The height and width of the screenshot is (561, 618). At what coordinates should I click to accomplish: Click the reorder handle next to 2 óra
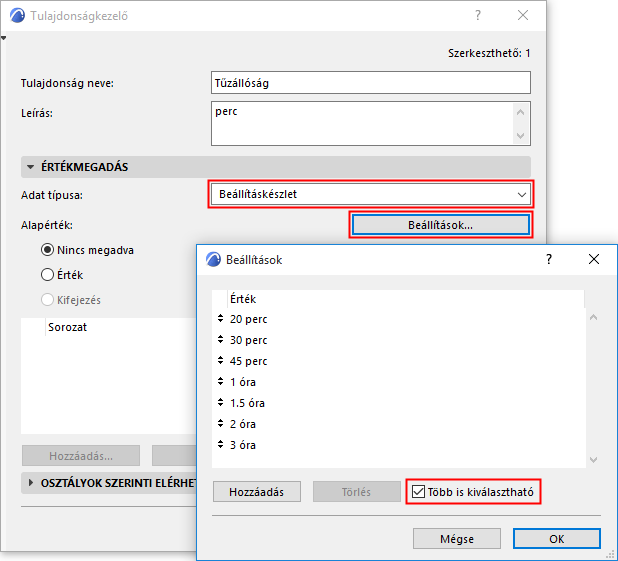(220, 423)
